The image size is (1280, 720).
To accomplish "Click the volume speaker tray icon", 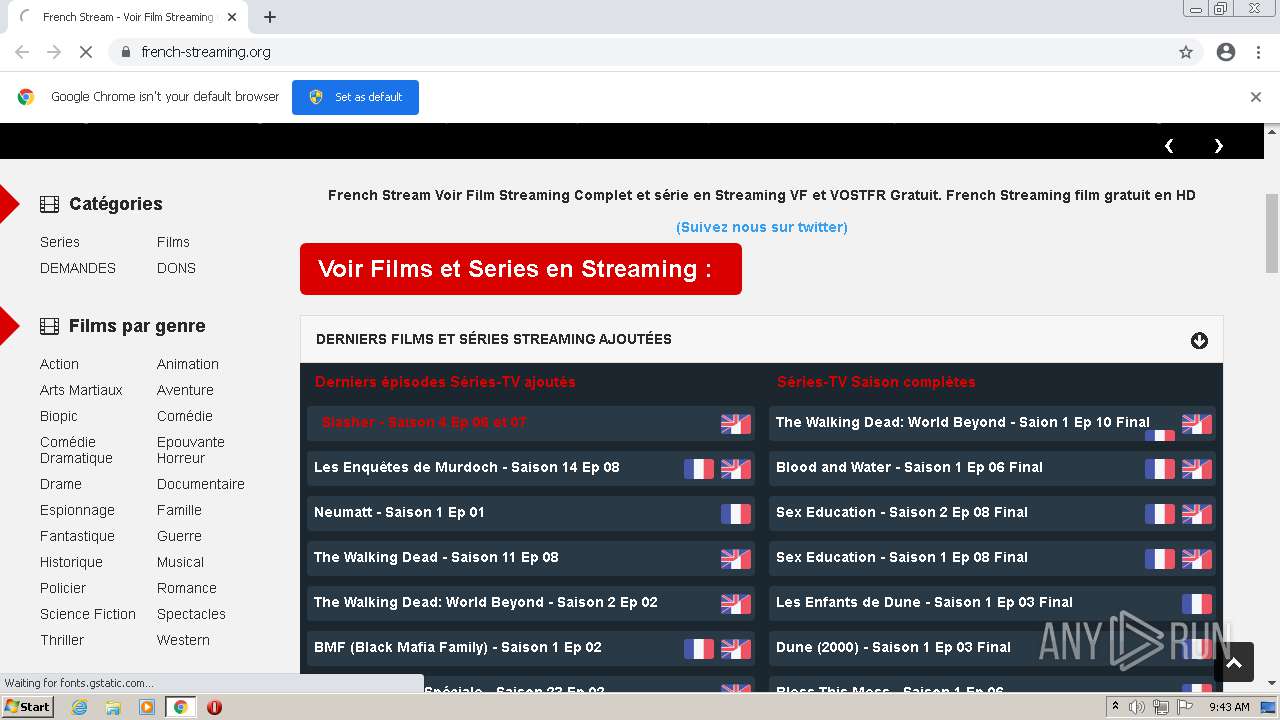I will point(1137,707).
